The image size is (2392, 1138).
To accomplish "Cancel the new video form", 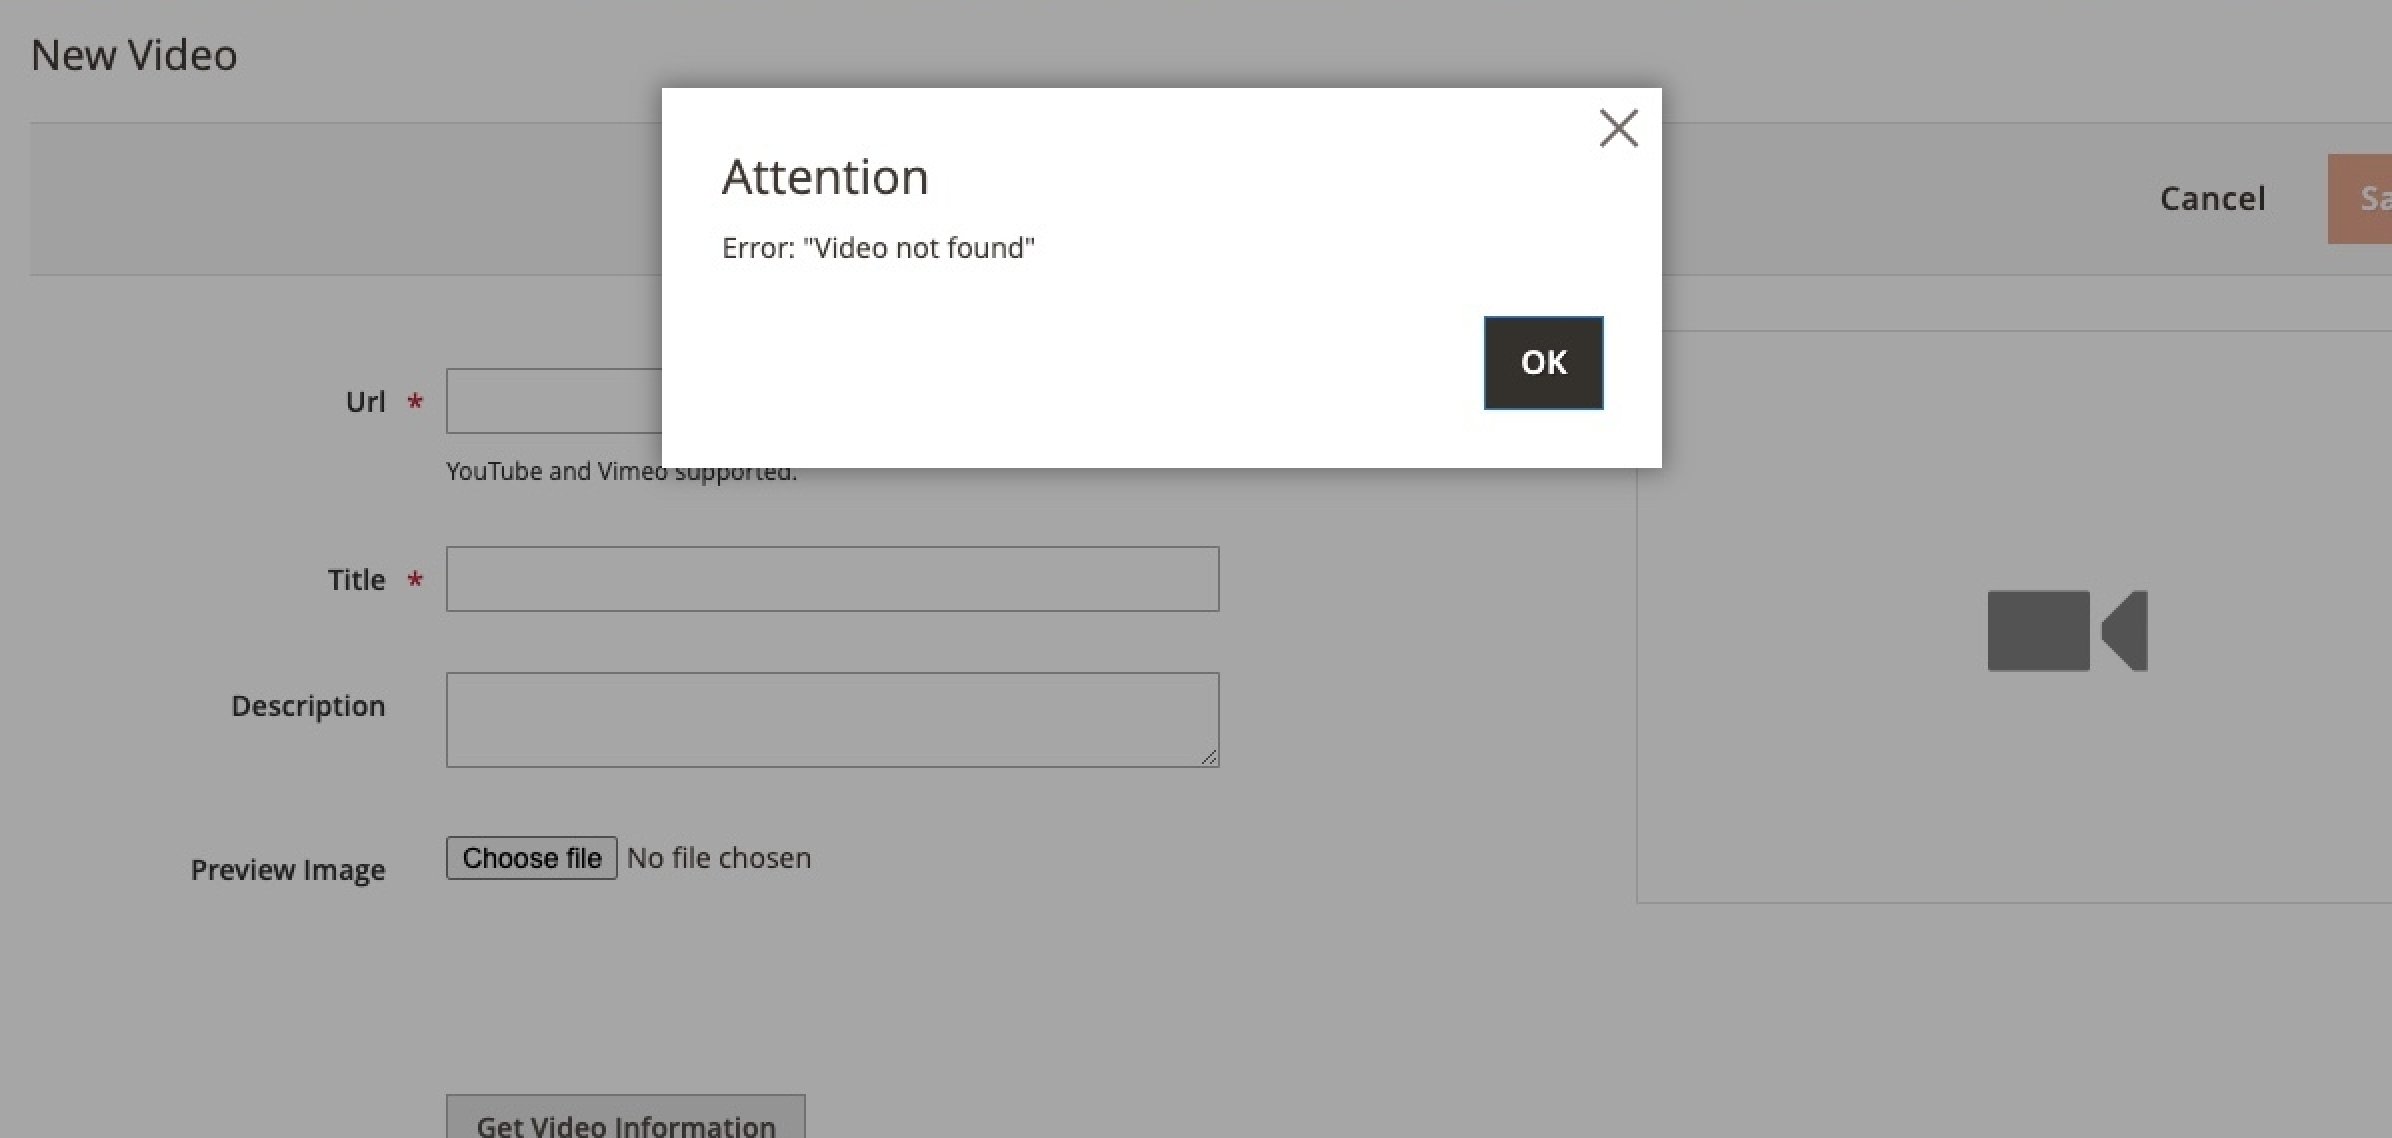I will pos(2212,198).
